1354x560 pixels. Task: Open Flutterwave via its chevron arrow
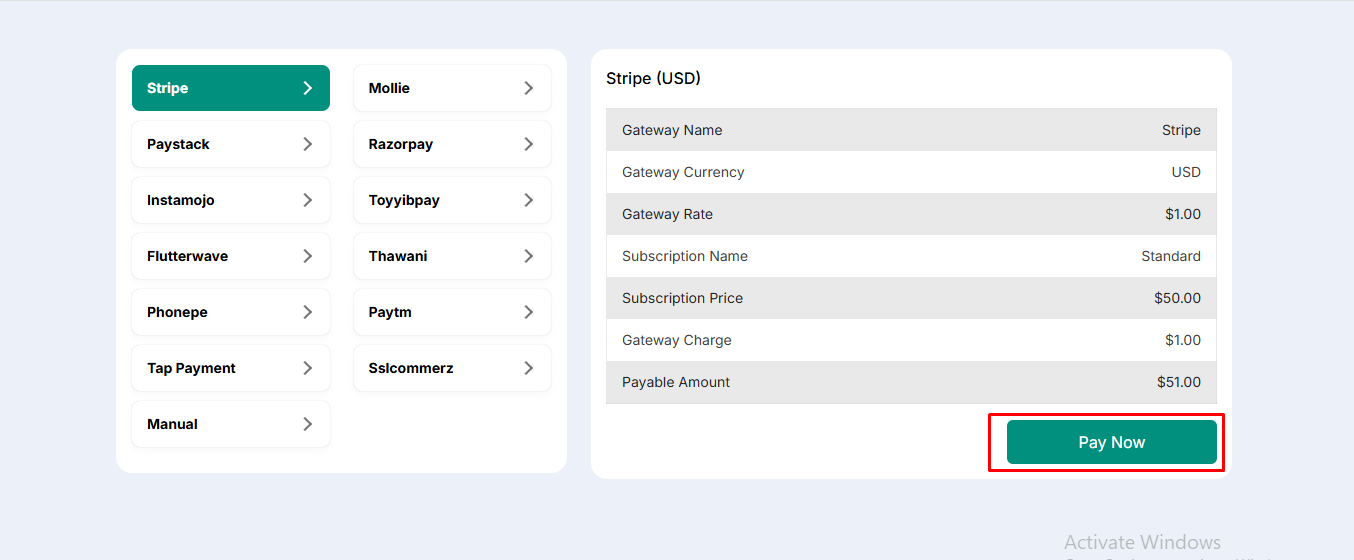307,256
